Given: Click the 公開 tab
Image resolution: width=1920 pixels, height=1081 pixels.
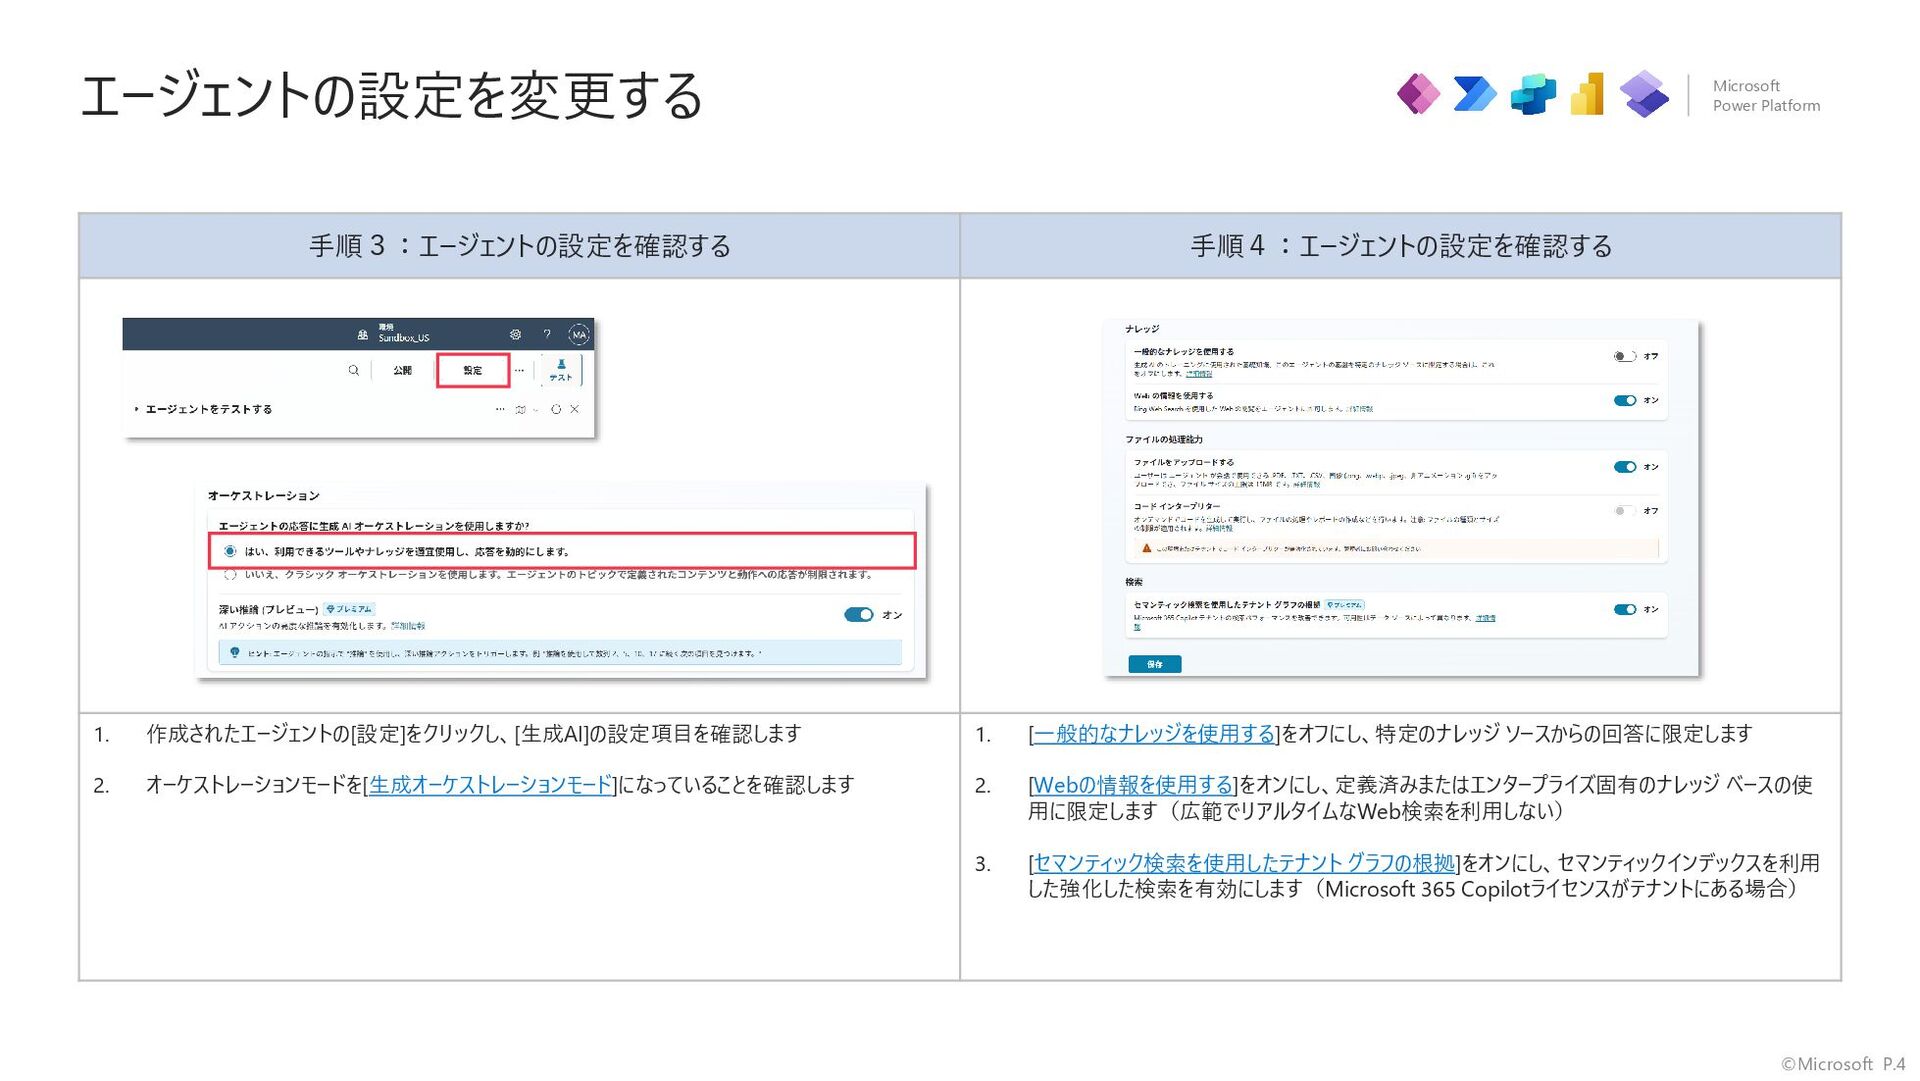Looking at the screenshot, I should point(402,370).
